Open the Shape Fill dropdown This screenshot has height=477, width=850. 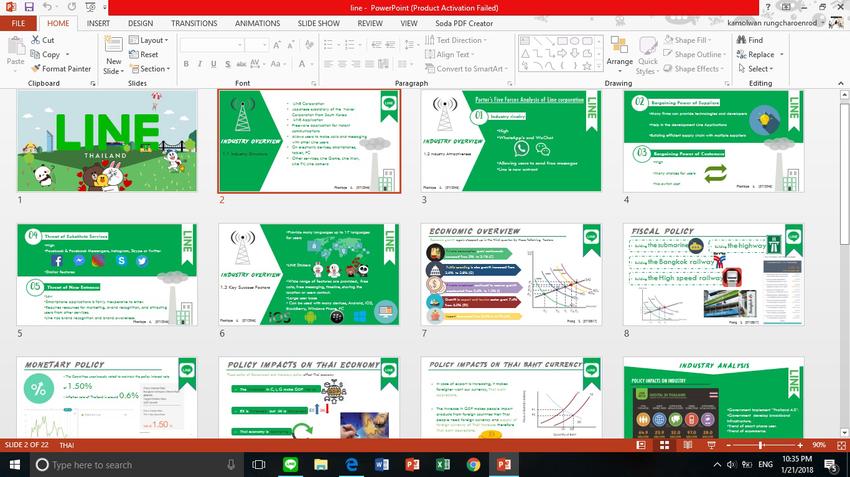pyautogui.click(x=687, y=40)
